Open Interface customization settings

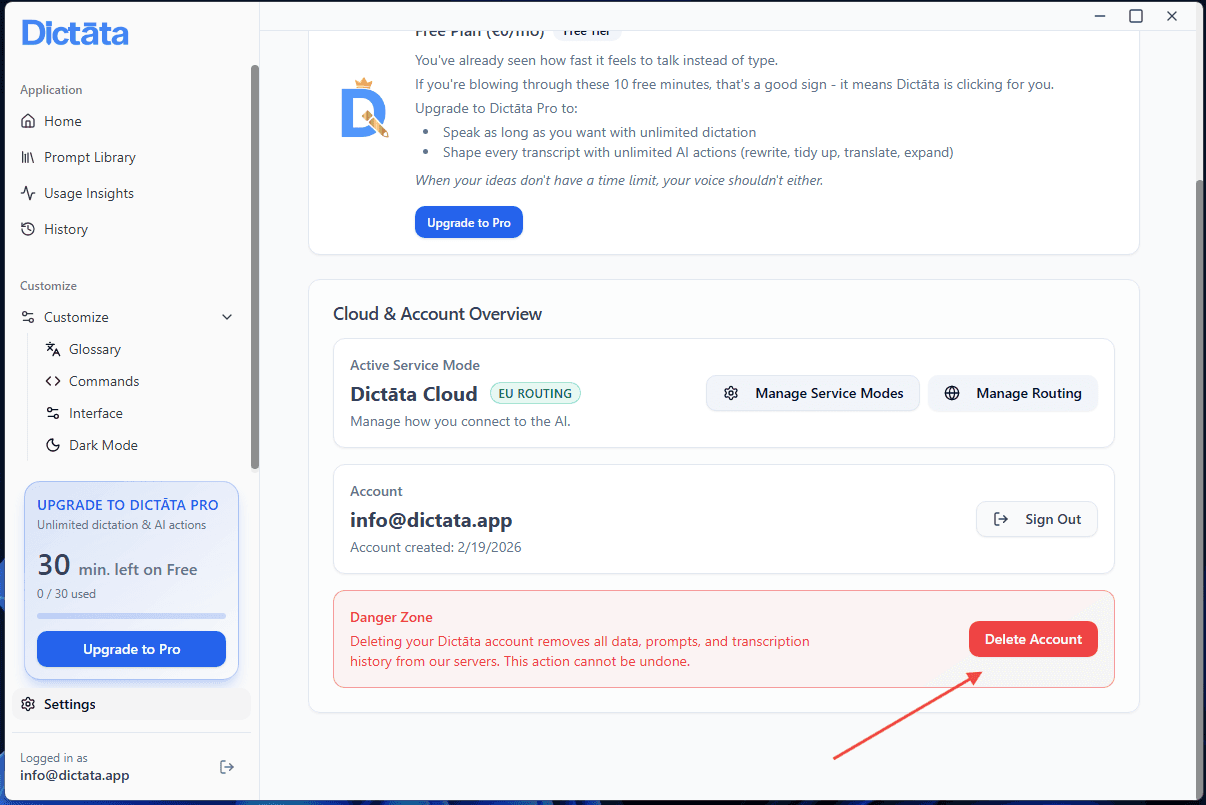(95, 413)
